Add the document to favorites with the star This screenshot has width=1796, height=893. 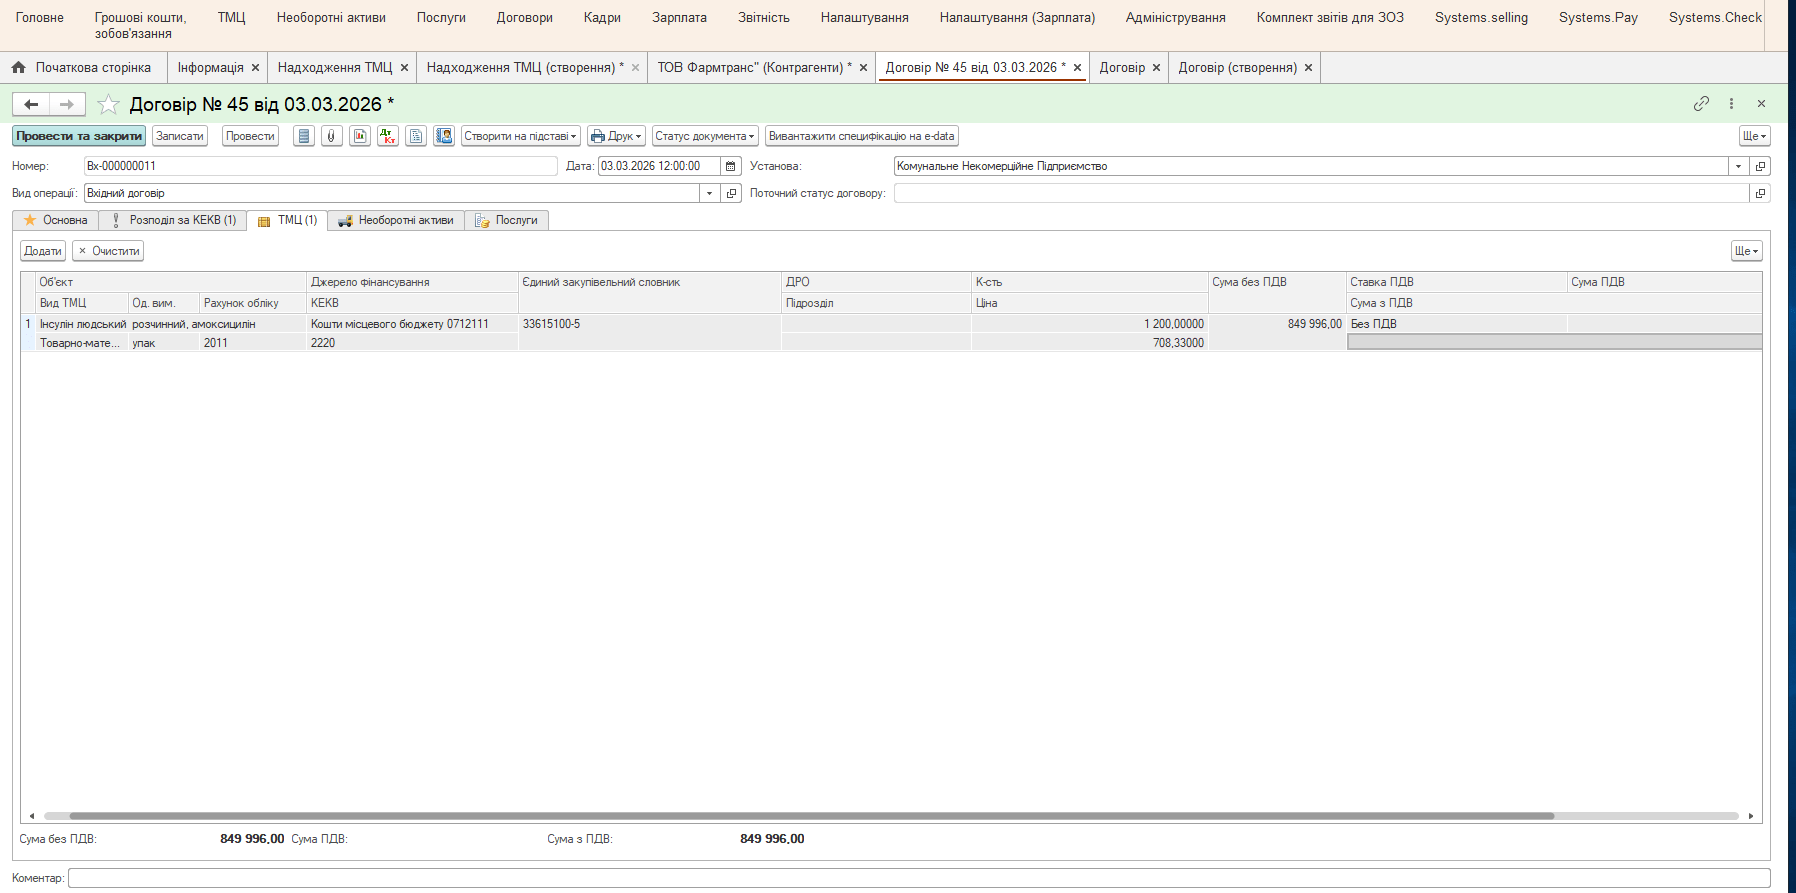(x=108, y=105)
